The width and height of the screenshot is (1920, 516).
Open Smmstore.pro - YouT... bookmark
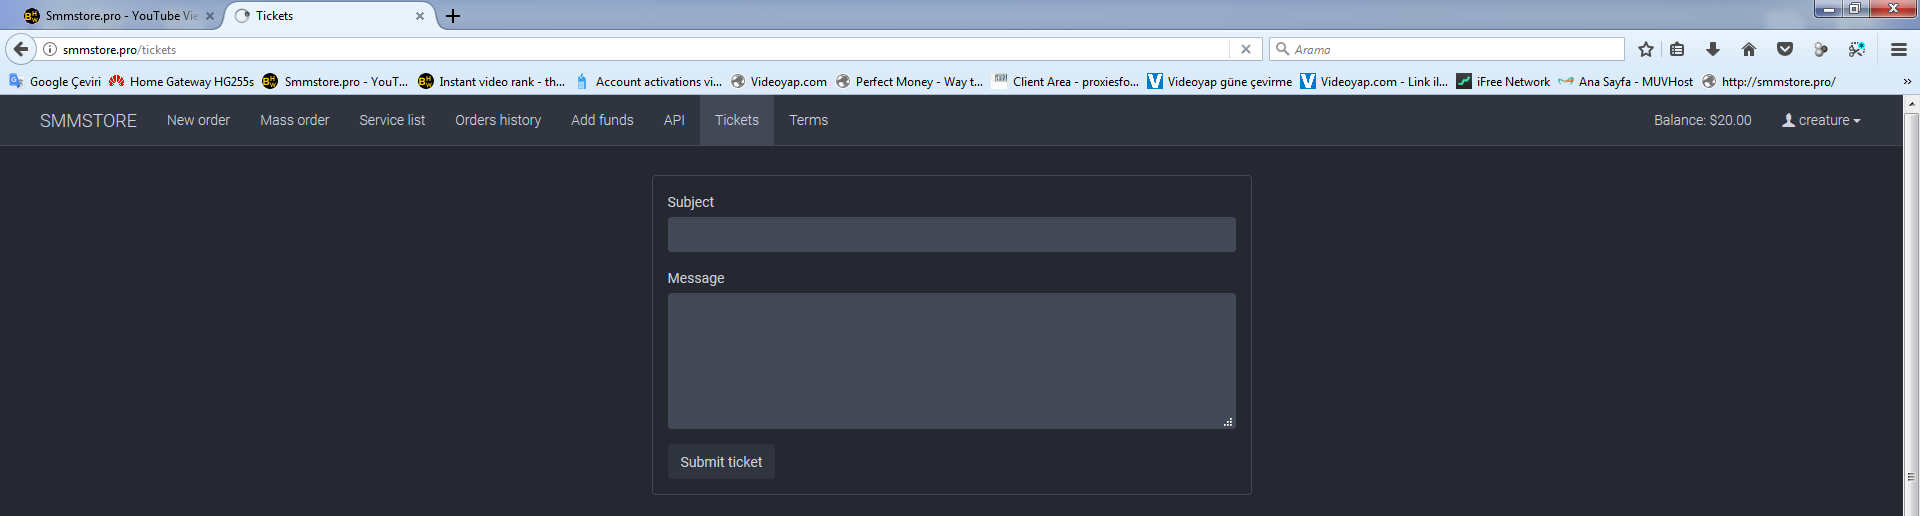[x=335, y=82]
